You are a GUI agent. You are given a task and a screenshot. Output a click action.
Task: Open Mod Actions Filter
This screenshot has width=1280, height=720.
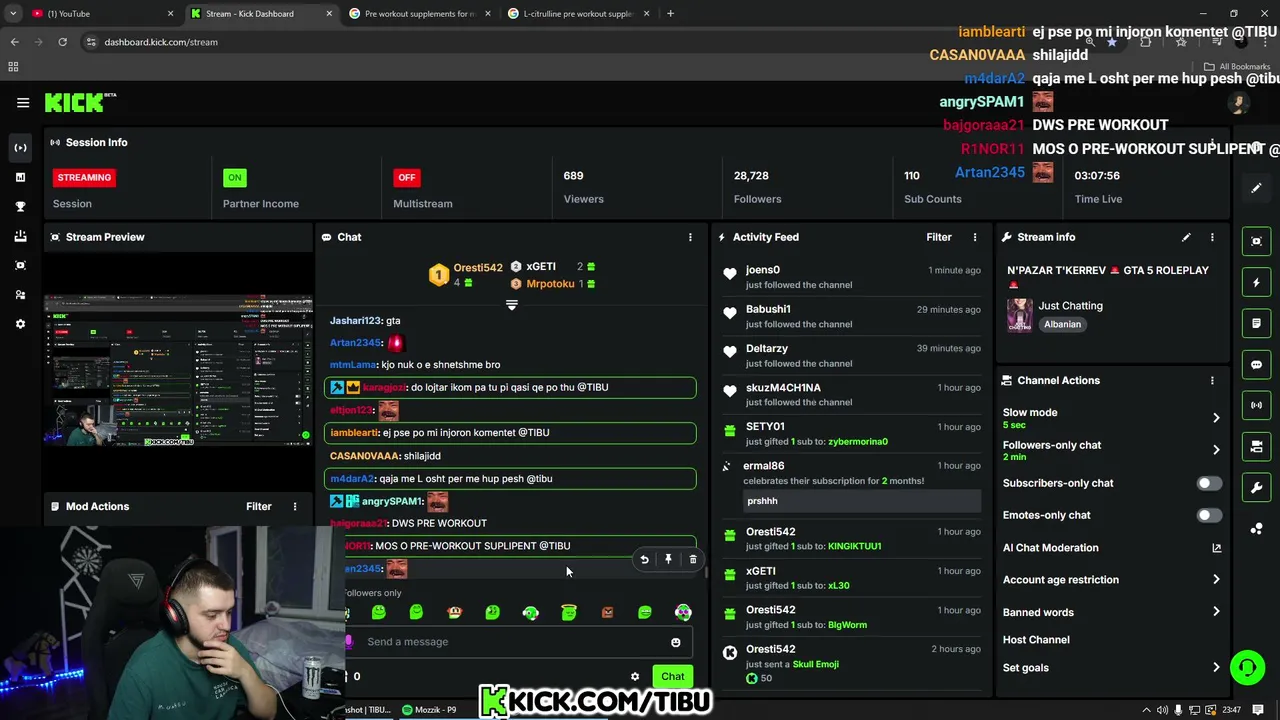[258, 506]
